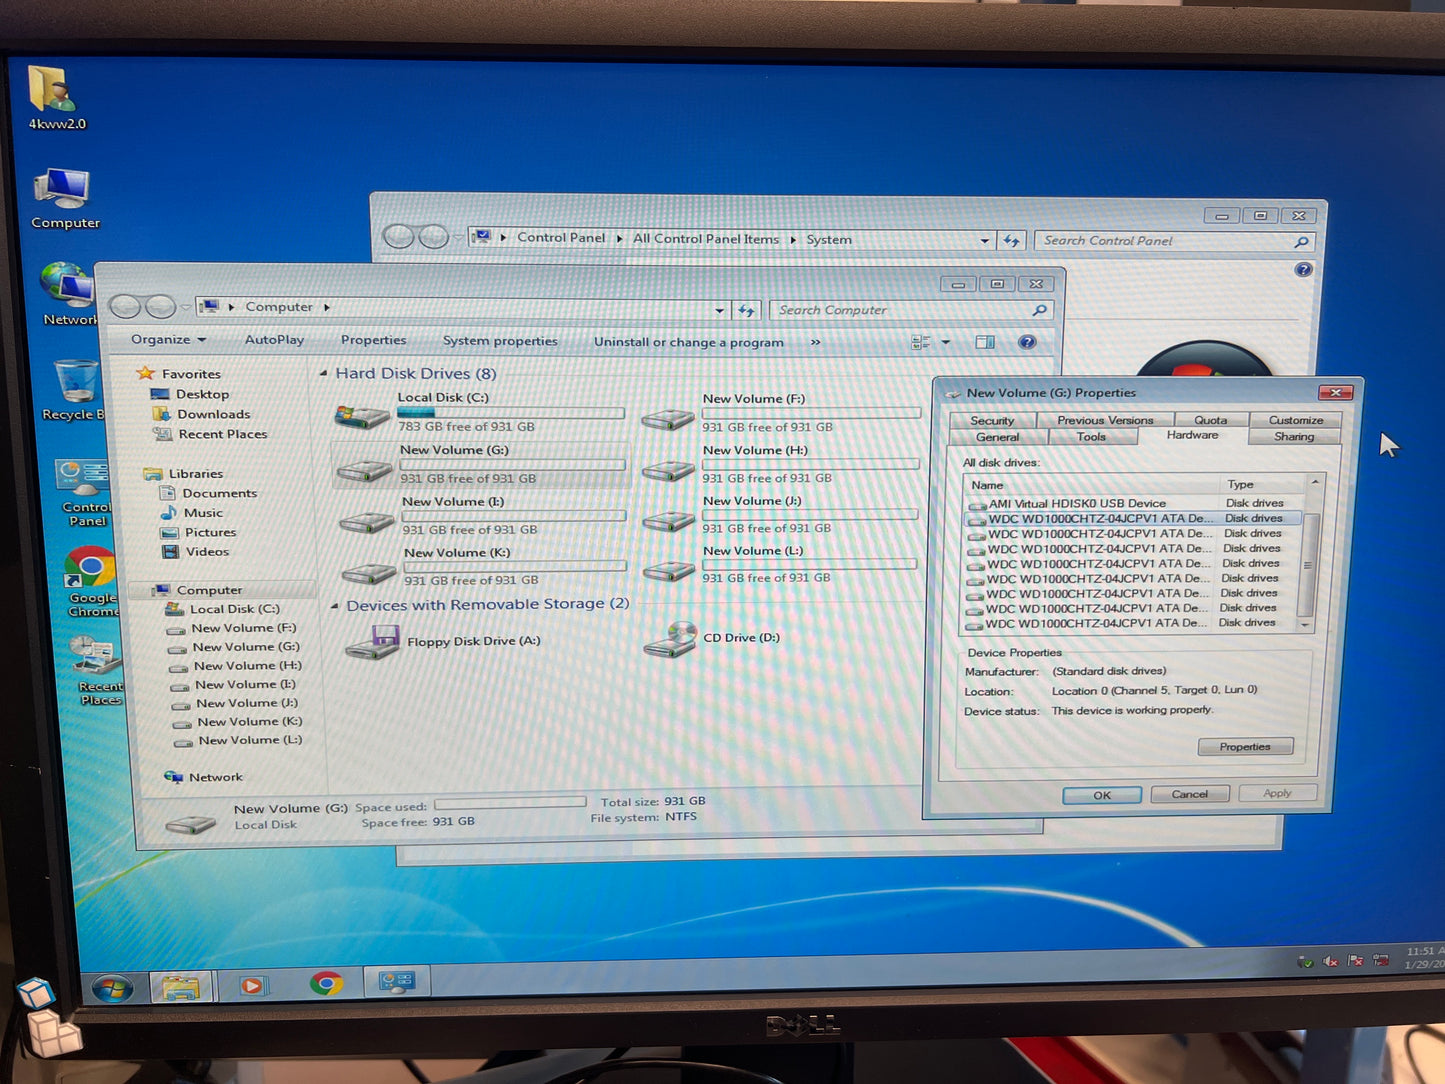Refresh the Computer window address bar
Screen dimensions: 1445x1084
tap(746, 311)
